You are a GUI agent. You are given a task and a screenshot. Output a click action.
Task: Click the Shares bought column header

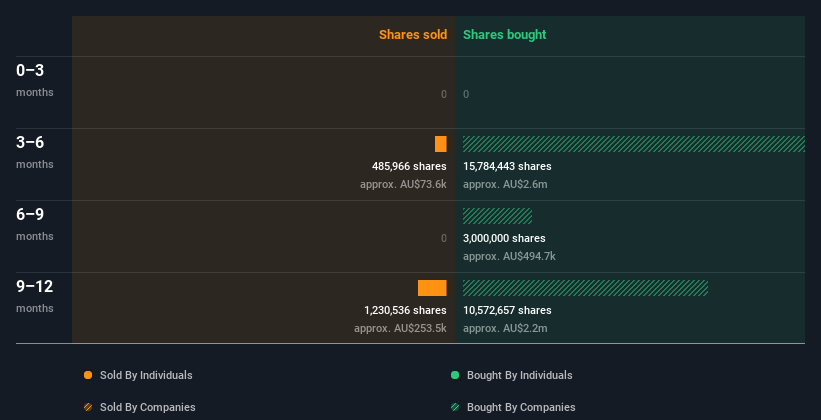tap(505, 35)
